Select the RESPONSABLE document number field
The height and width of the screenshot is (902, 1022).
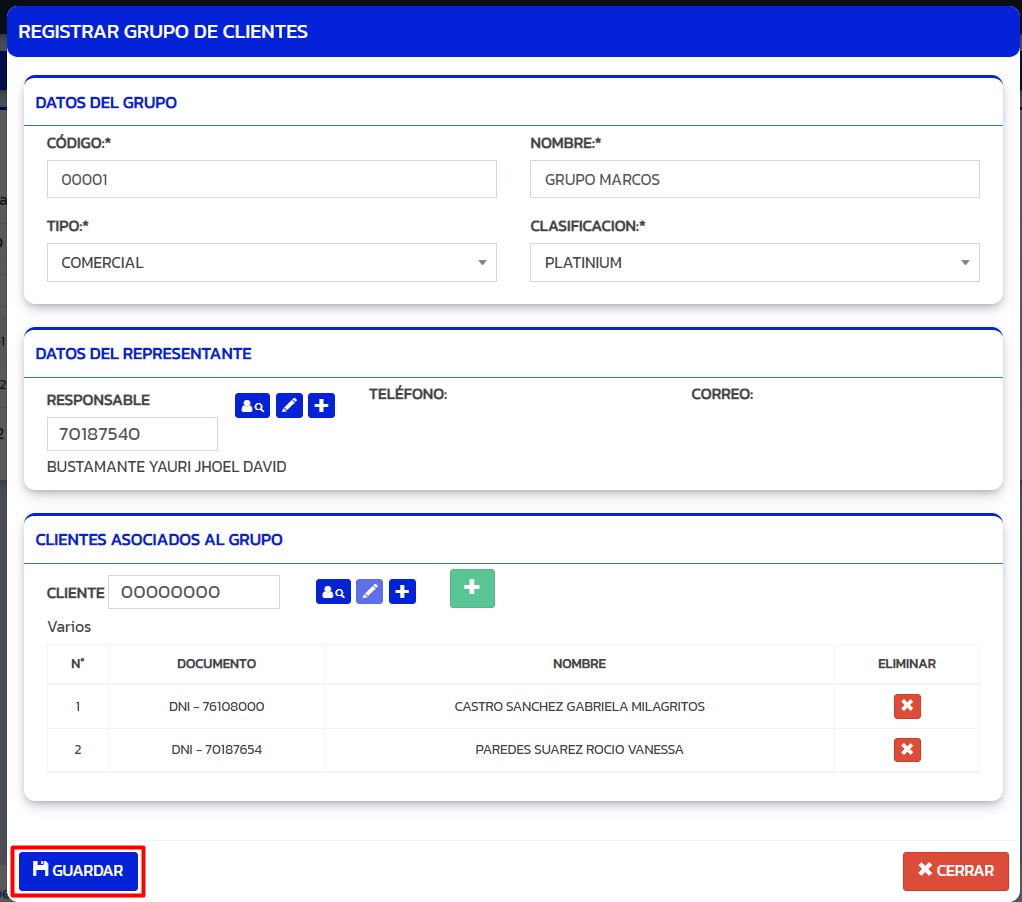pyautogui.click(x=132, y=434)
